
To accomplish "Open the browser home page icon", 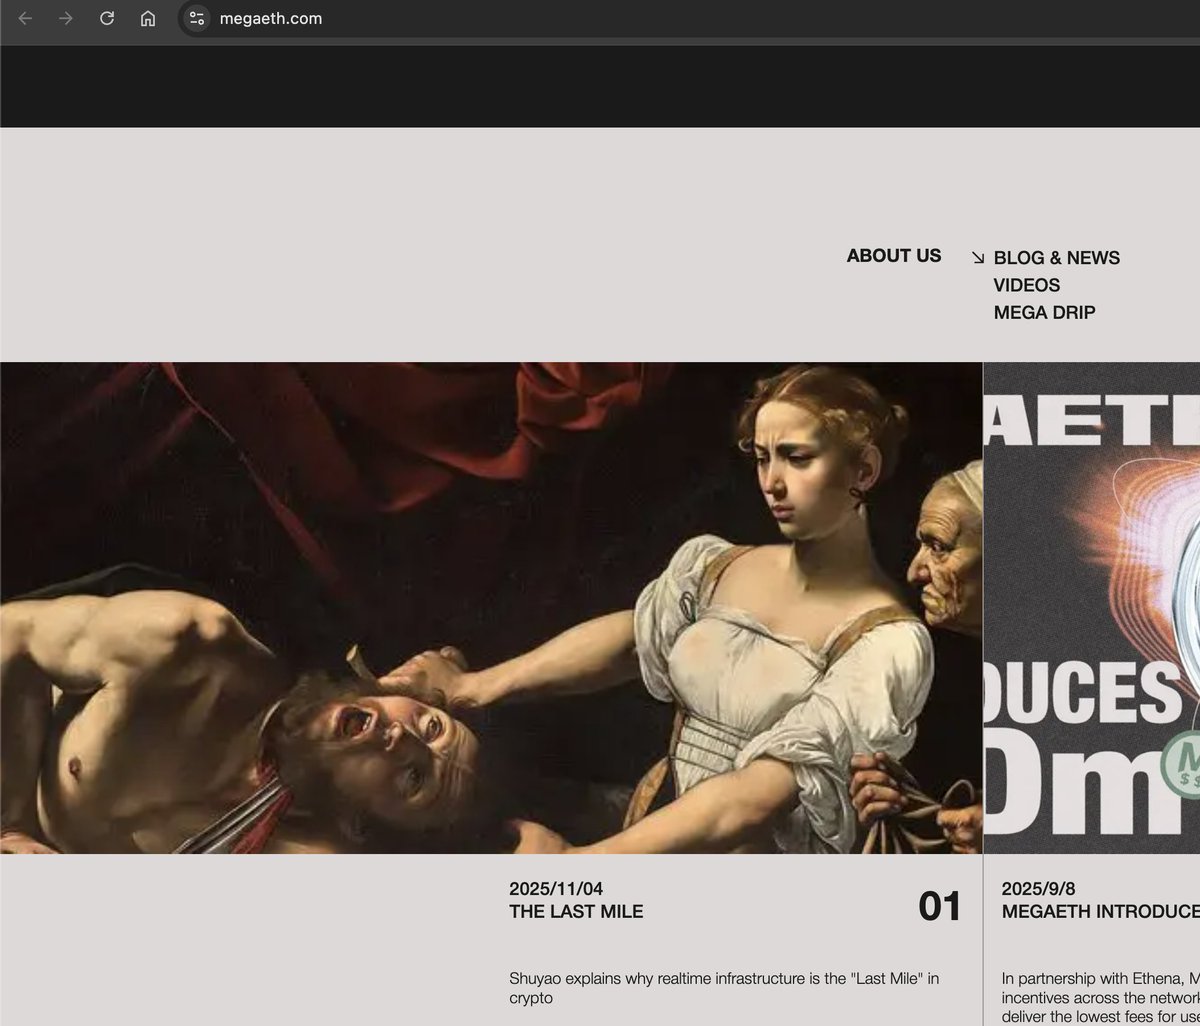I will pos(148,18).
